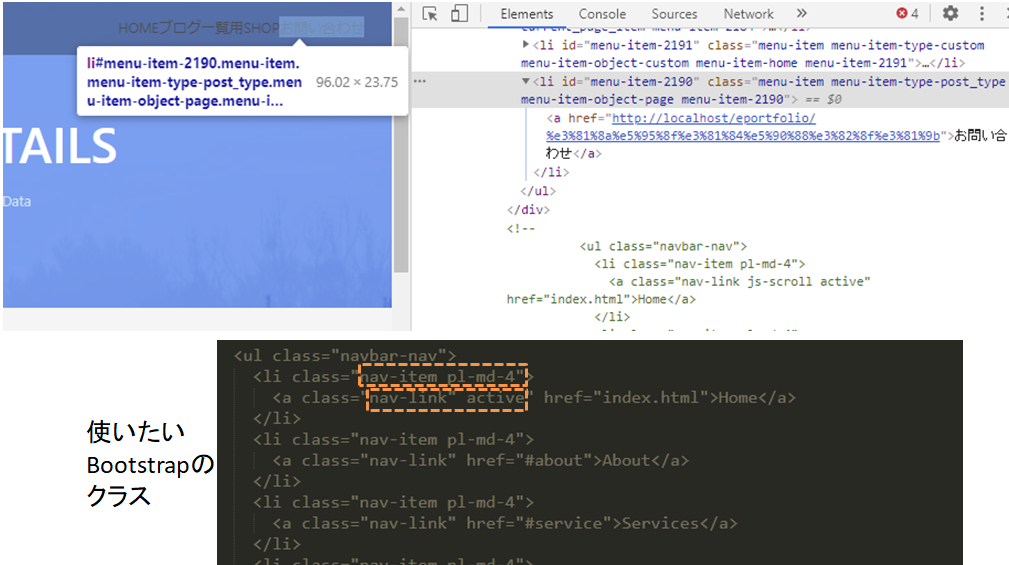Toggle the device toolbar icon
Screen dimensions: 1009x565
pyautogui.click(x=459, y=14)
